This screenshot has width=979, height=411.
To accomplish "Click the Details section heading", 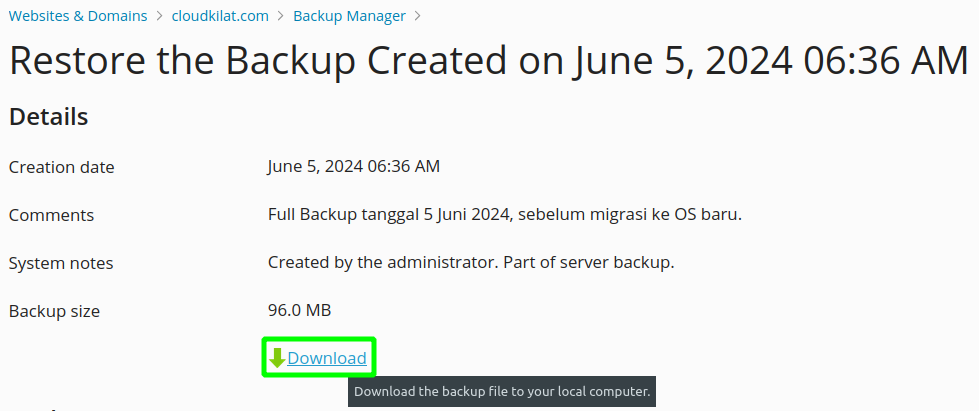I will (x=49, y=117).
